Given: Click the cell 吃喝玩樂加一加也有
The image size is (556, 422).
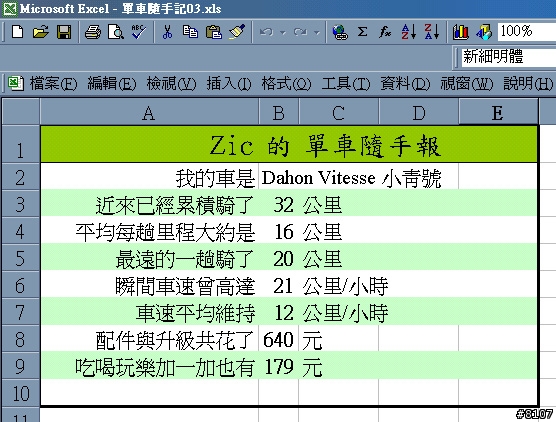Looking at the screenshot, I should [x=150, y=365].
